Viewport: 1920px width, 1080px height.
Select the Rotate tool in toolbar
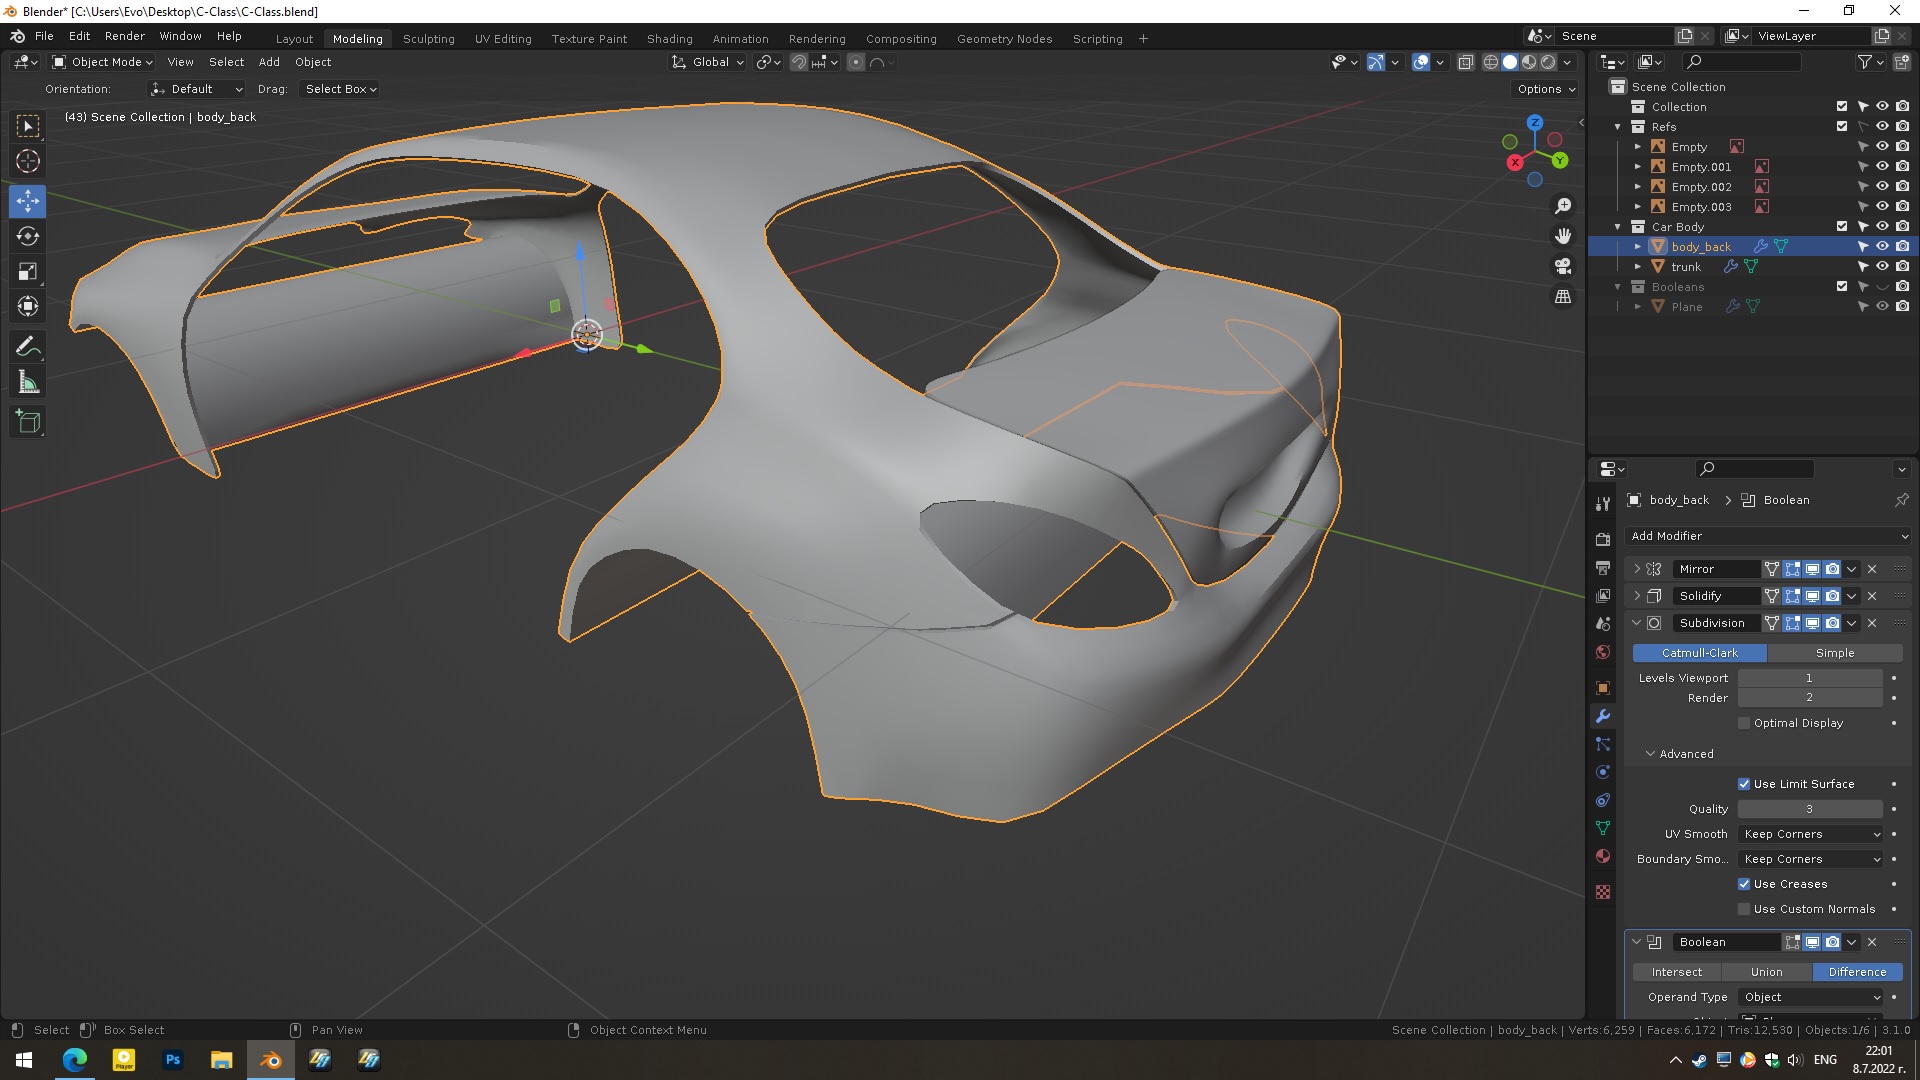click(x=28, y=237)
